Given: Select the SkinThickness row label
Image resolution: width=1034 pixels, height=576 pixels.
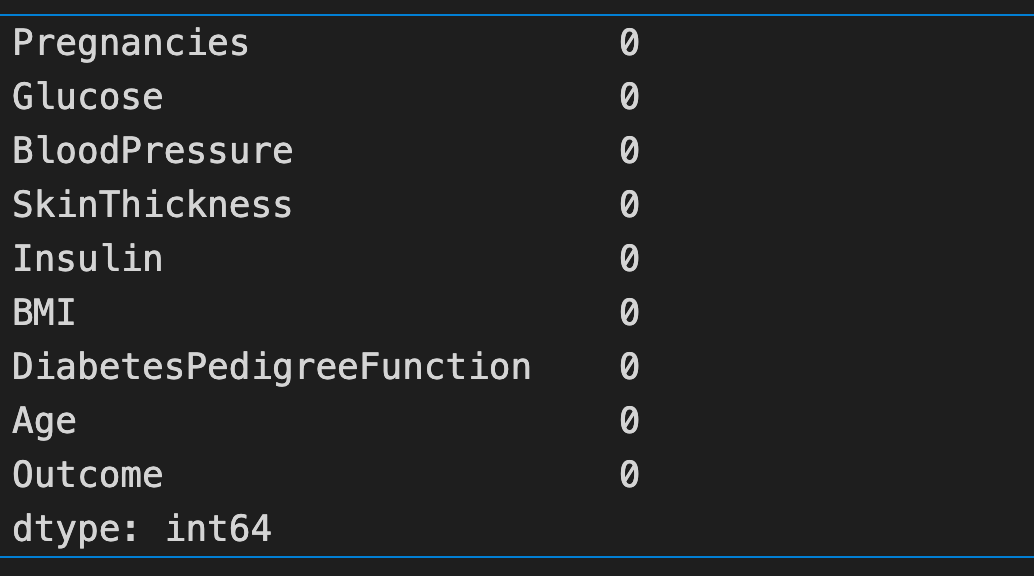Looking at the screenshot, I should 152,205.
